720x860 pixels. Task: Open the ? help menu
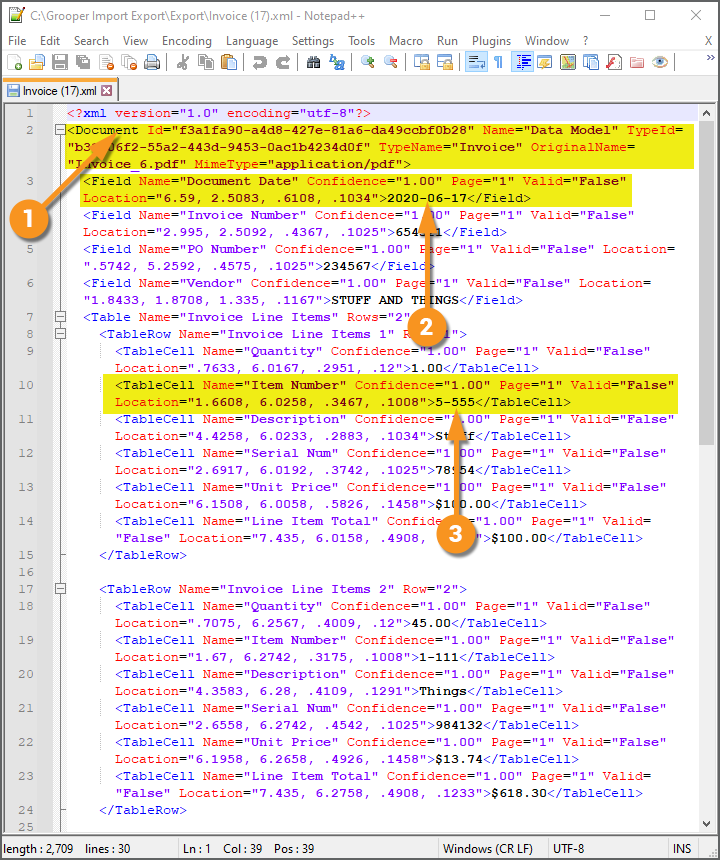point(586,41)
